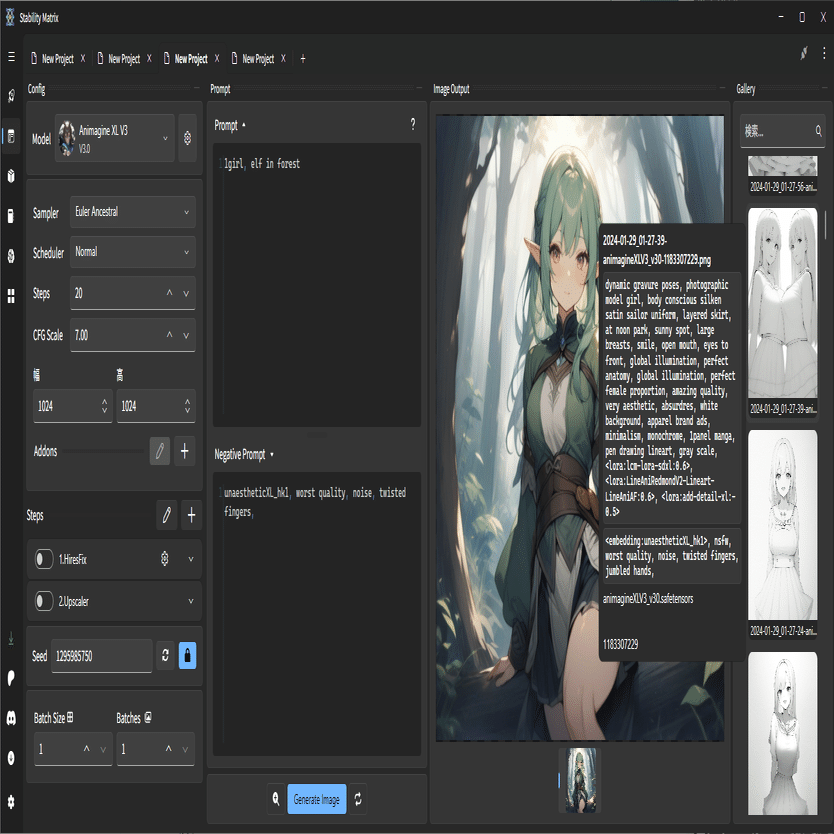Switch to the first New Project tab
The height and width of the screenshot is (834, 834).
coord(56,59)
